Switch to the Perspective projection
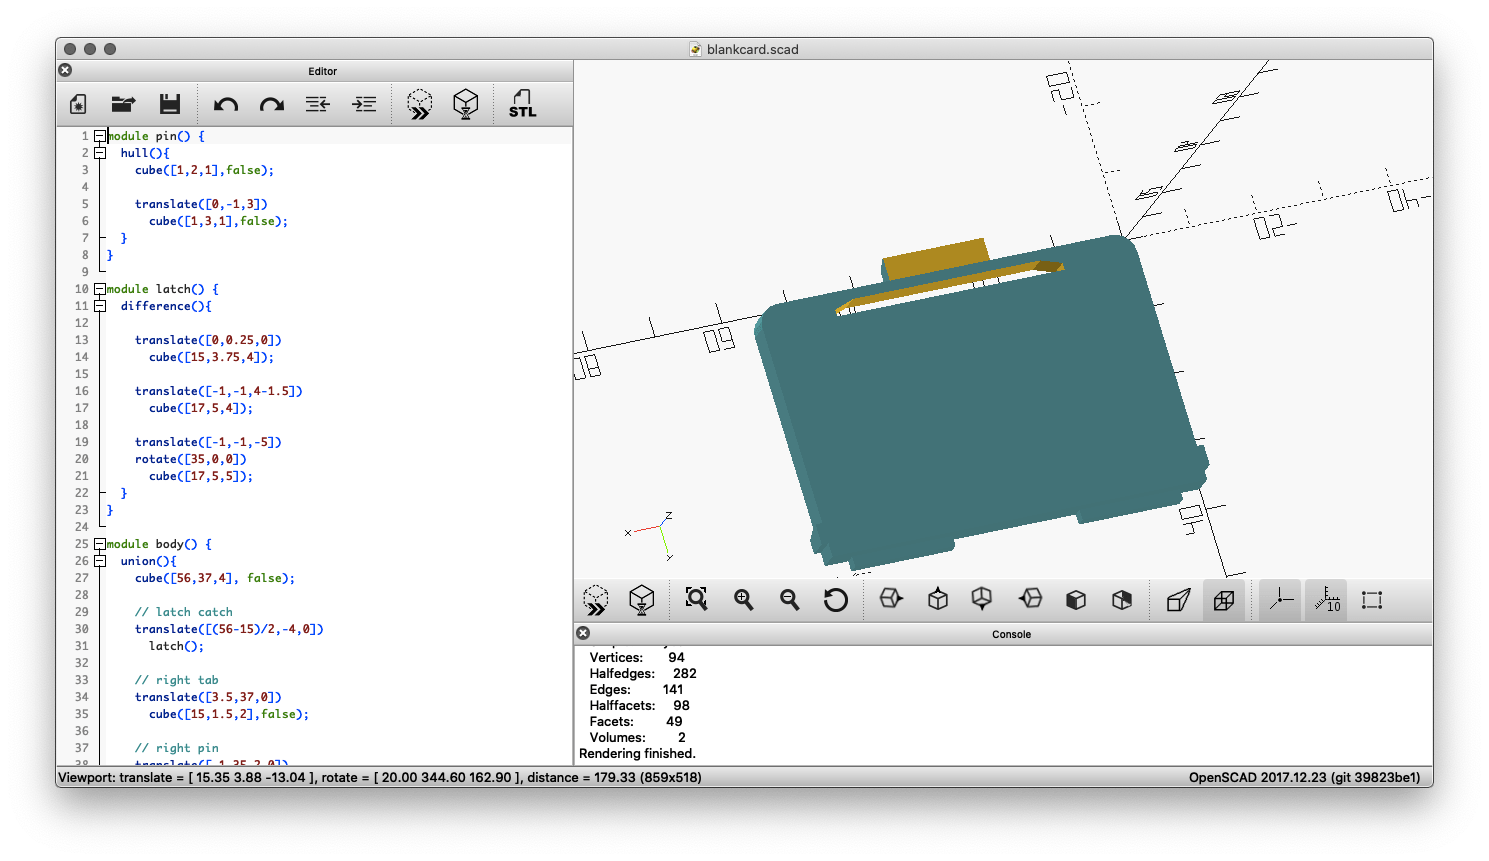This screenshot has width=1489, height=861. (1178, 600)
